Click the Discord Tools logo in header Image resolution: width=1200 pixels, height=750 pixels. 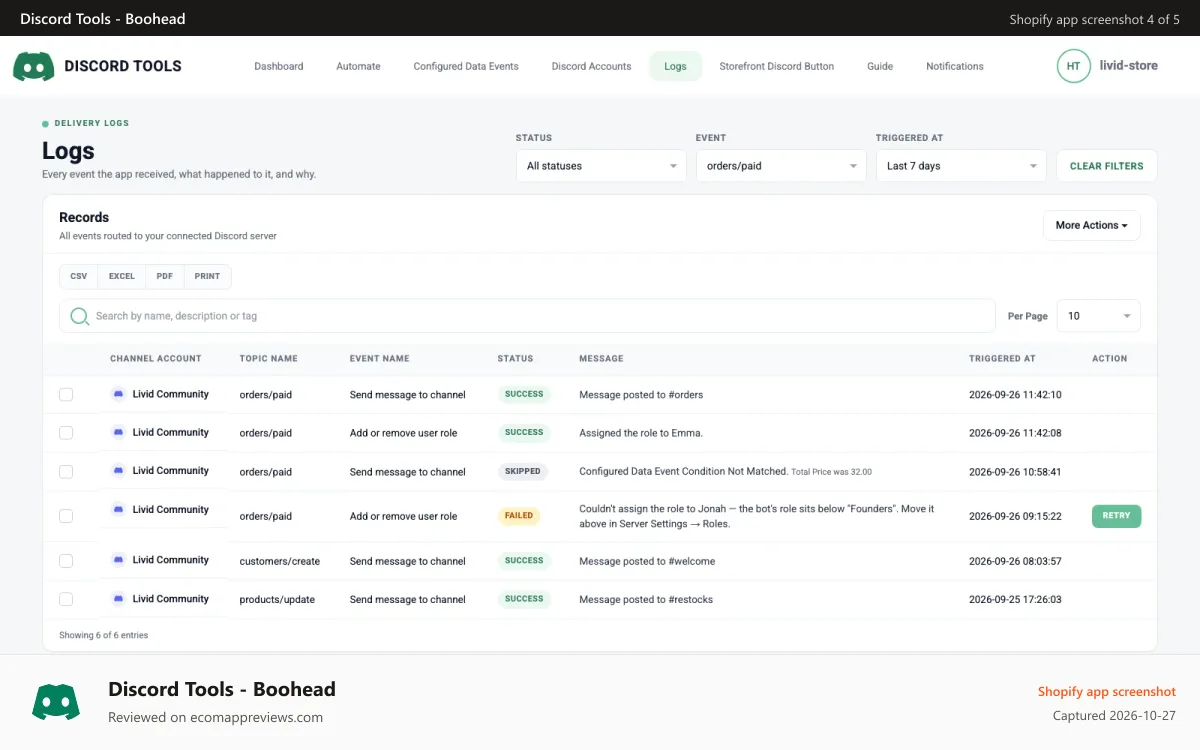pyautogui.click(x=34, y=66)
